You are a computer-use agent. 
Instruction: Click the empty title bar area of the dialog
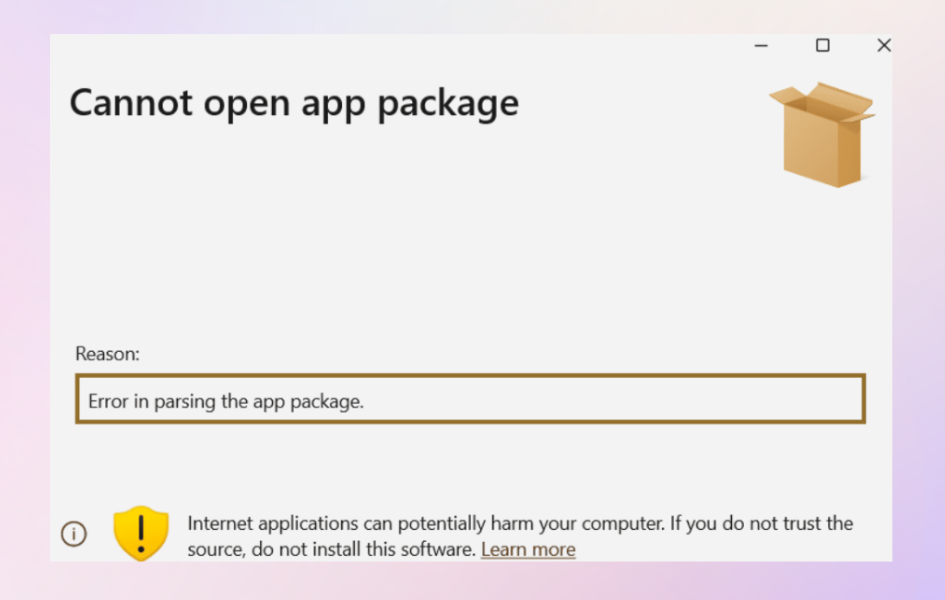400,48
